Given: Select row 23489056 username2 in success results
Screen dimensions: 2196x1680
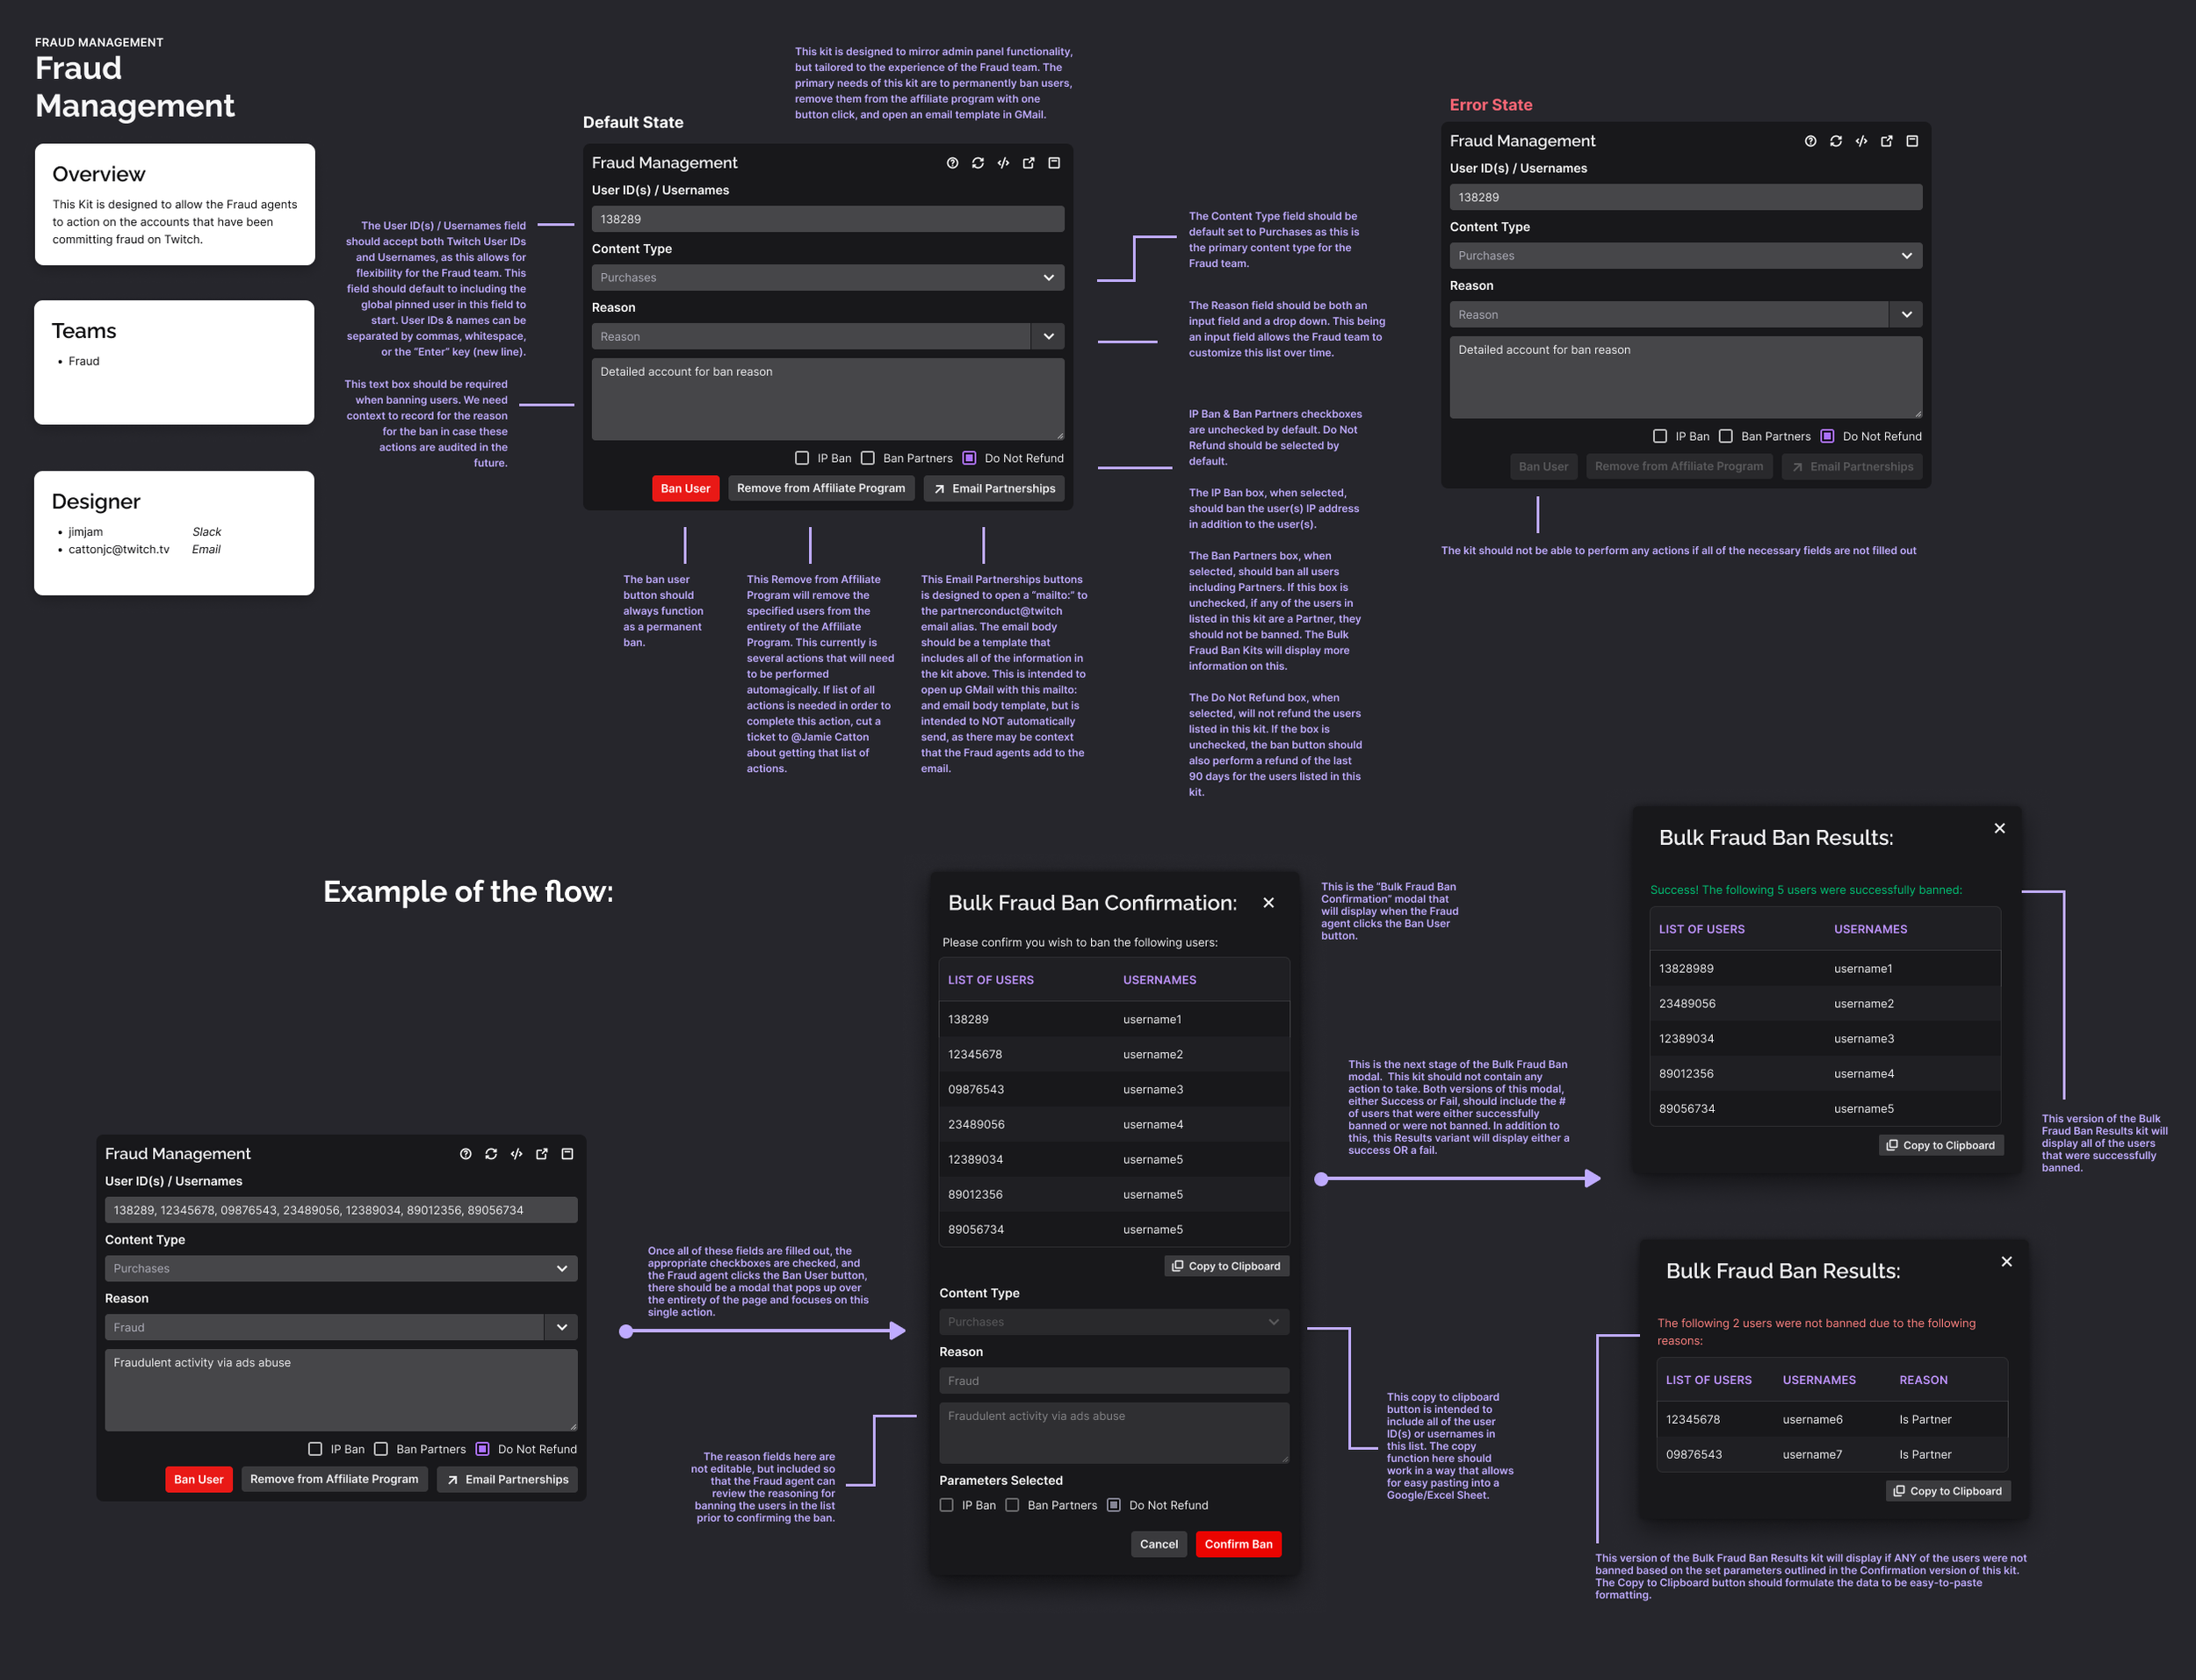Looking at the screenshot, I should pos(1825,1004).
